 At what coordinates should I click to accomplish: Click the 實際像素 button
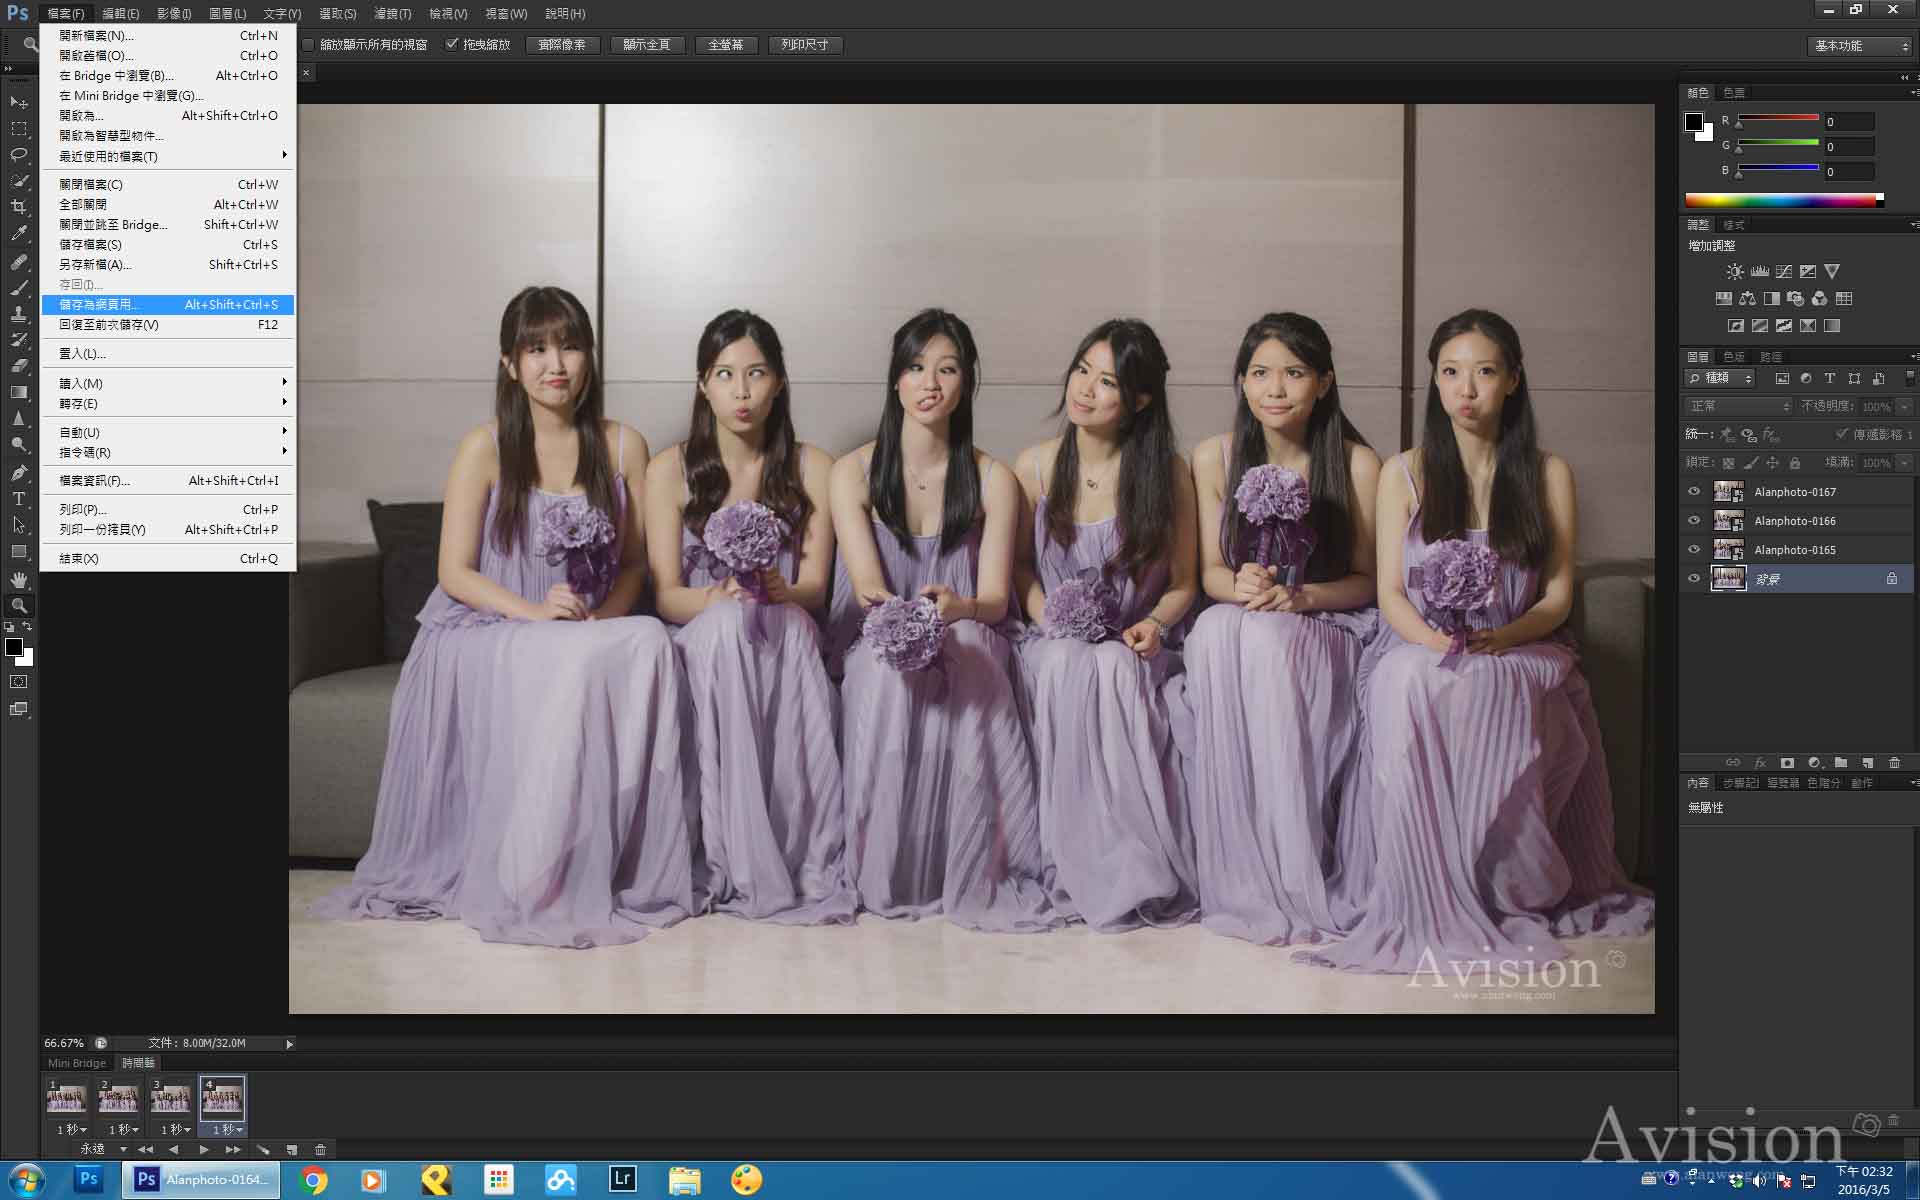562,45
